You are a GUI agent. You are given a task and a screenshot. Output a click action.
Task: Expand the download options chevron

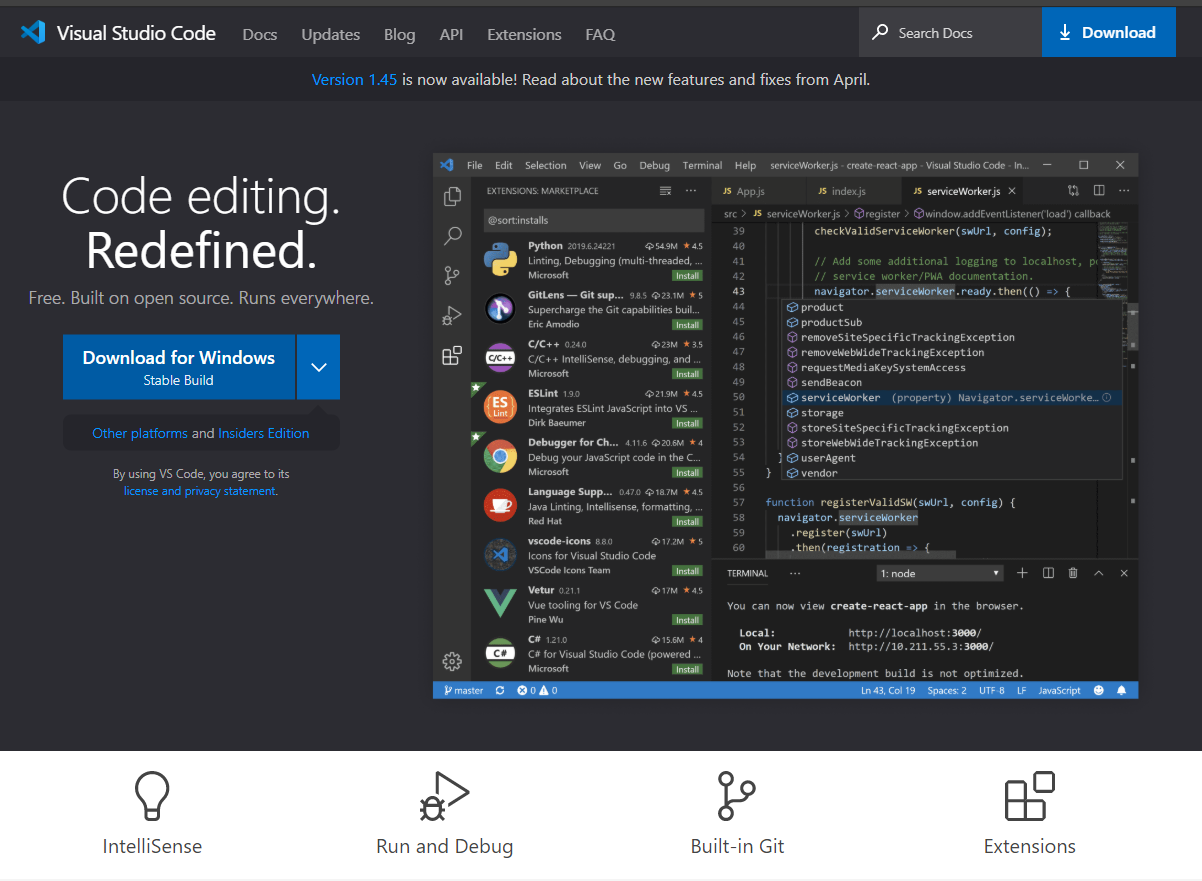[x=319, y=367]
